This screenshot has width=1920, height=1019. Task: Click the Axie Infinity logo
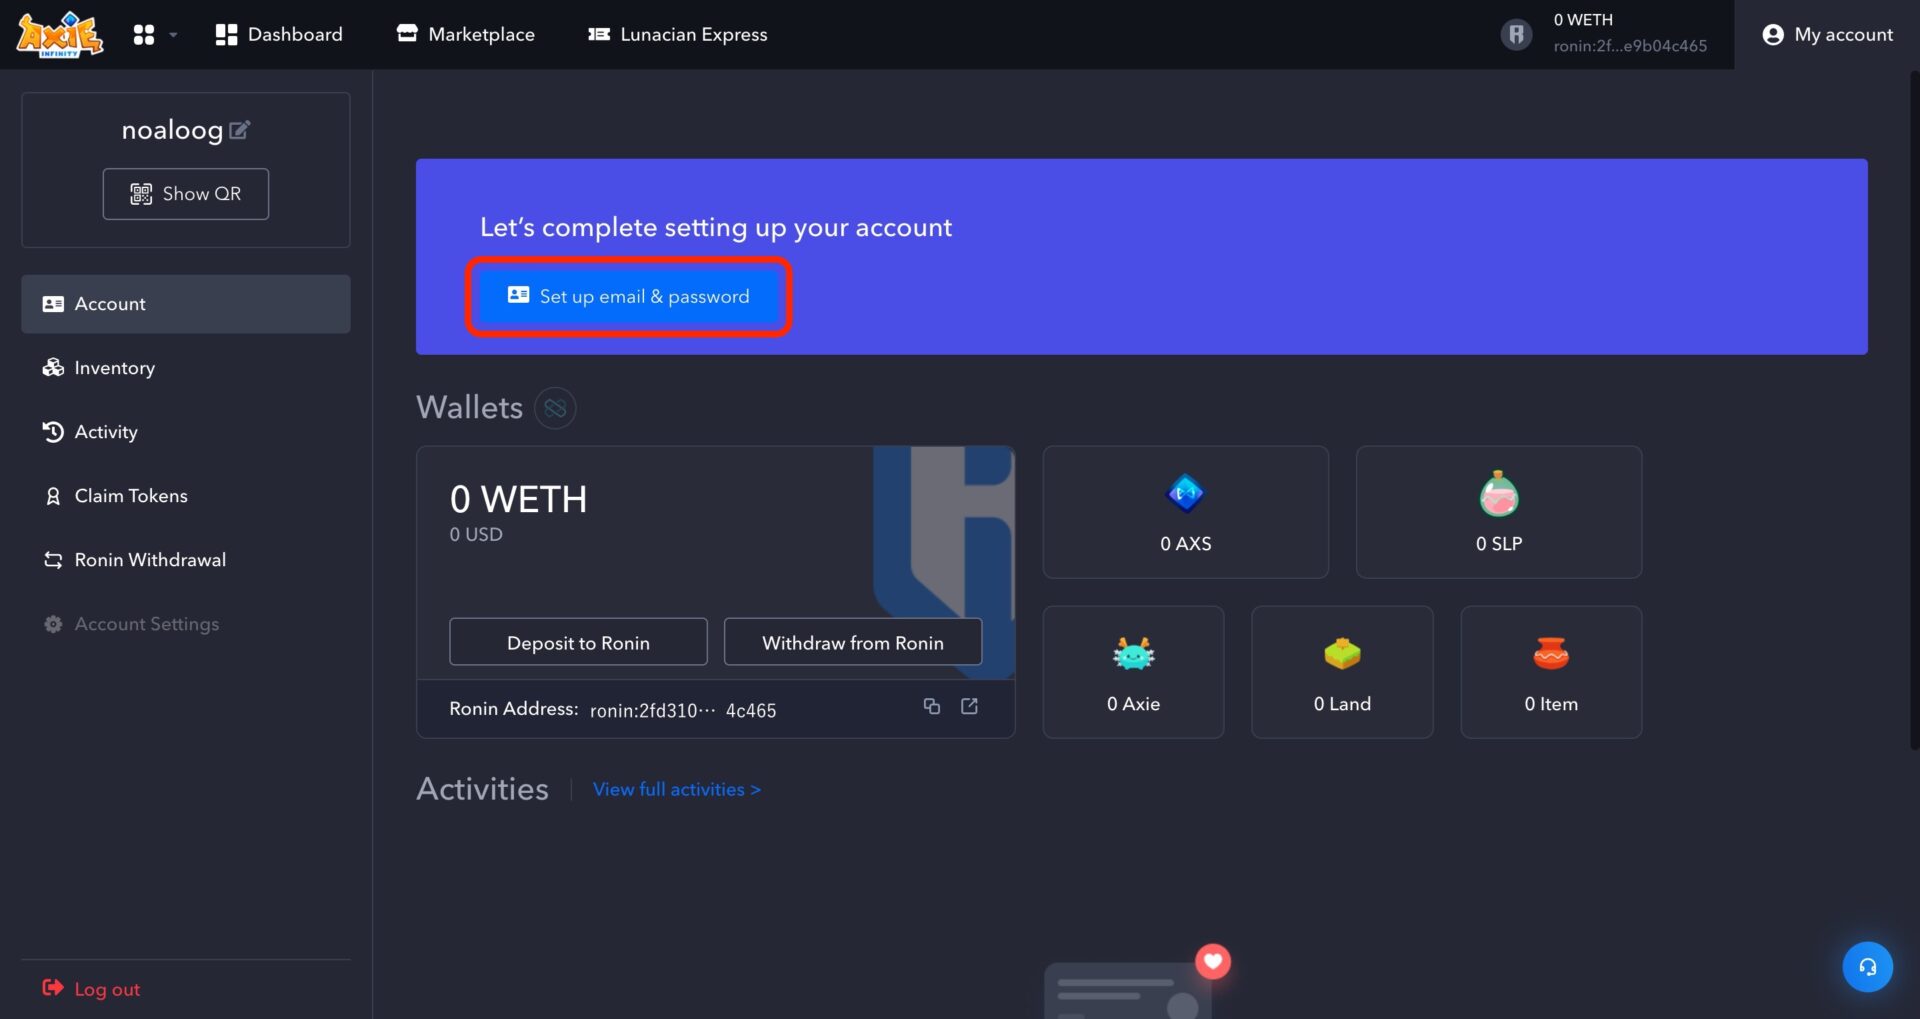(x=59, y=35)
